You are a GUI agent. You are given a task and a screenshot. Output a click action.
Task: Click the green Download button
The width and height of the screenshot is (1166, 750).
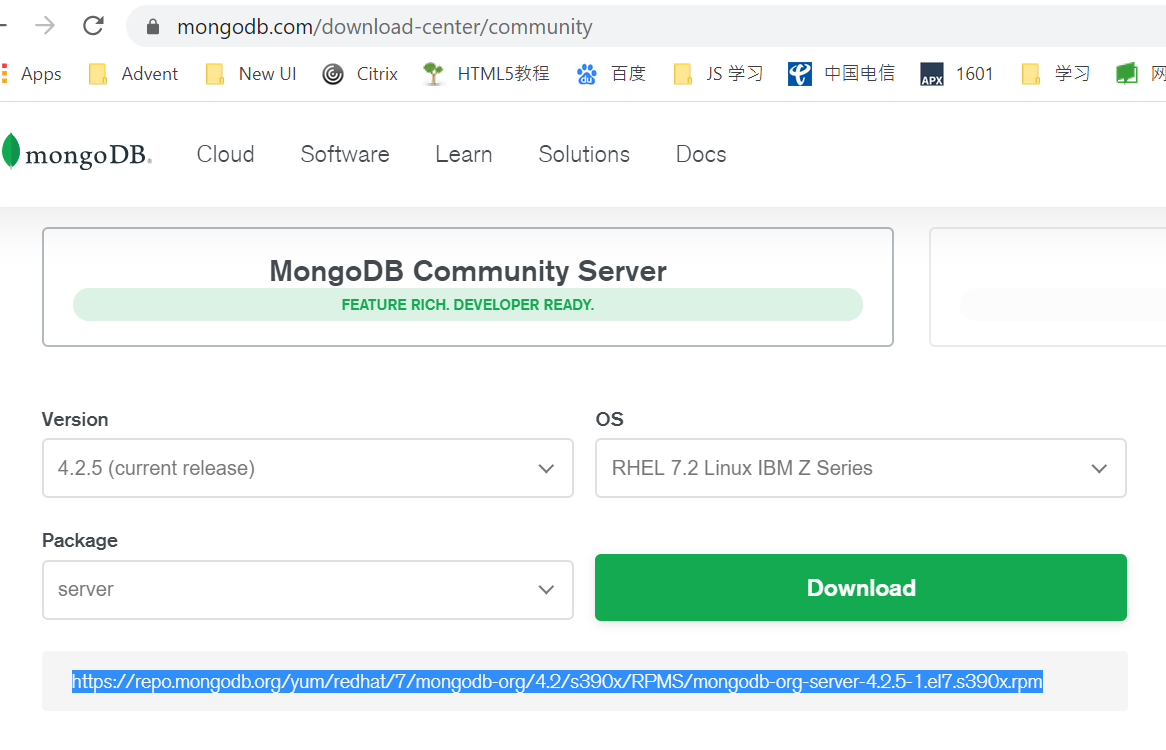coord(861,587)
